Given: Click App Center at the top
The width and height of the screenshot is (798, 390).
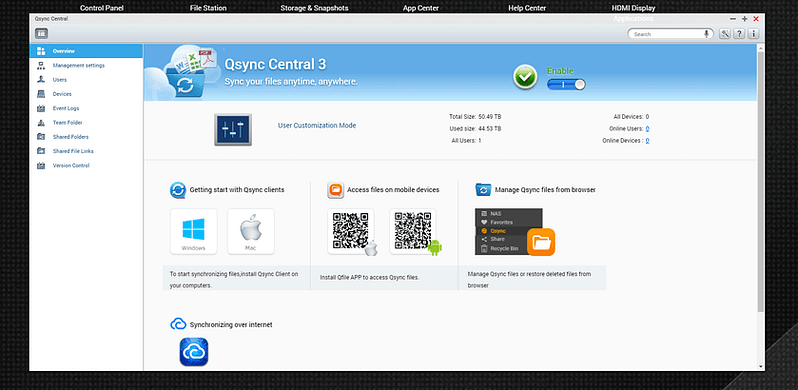Looking at the screenshot, I should [421, 8].
